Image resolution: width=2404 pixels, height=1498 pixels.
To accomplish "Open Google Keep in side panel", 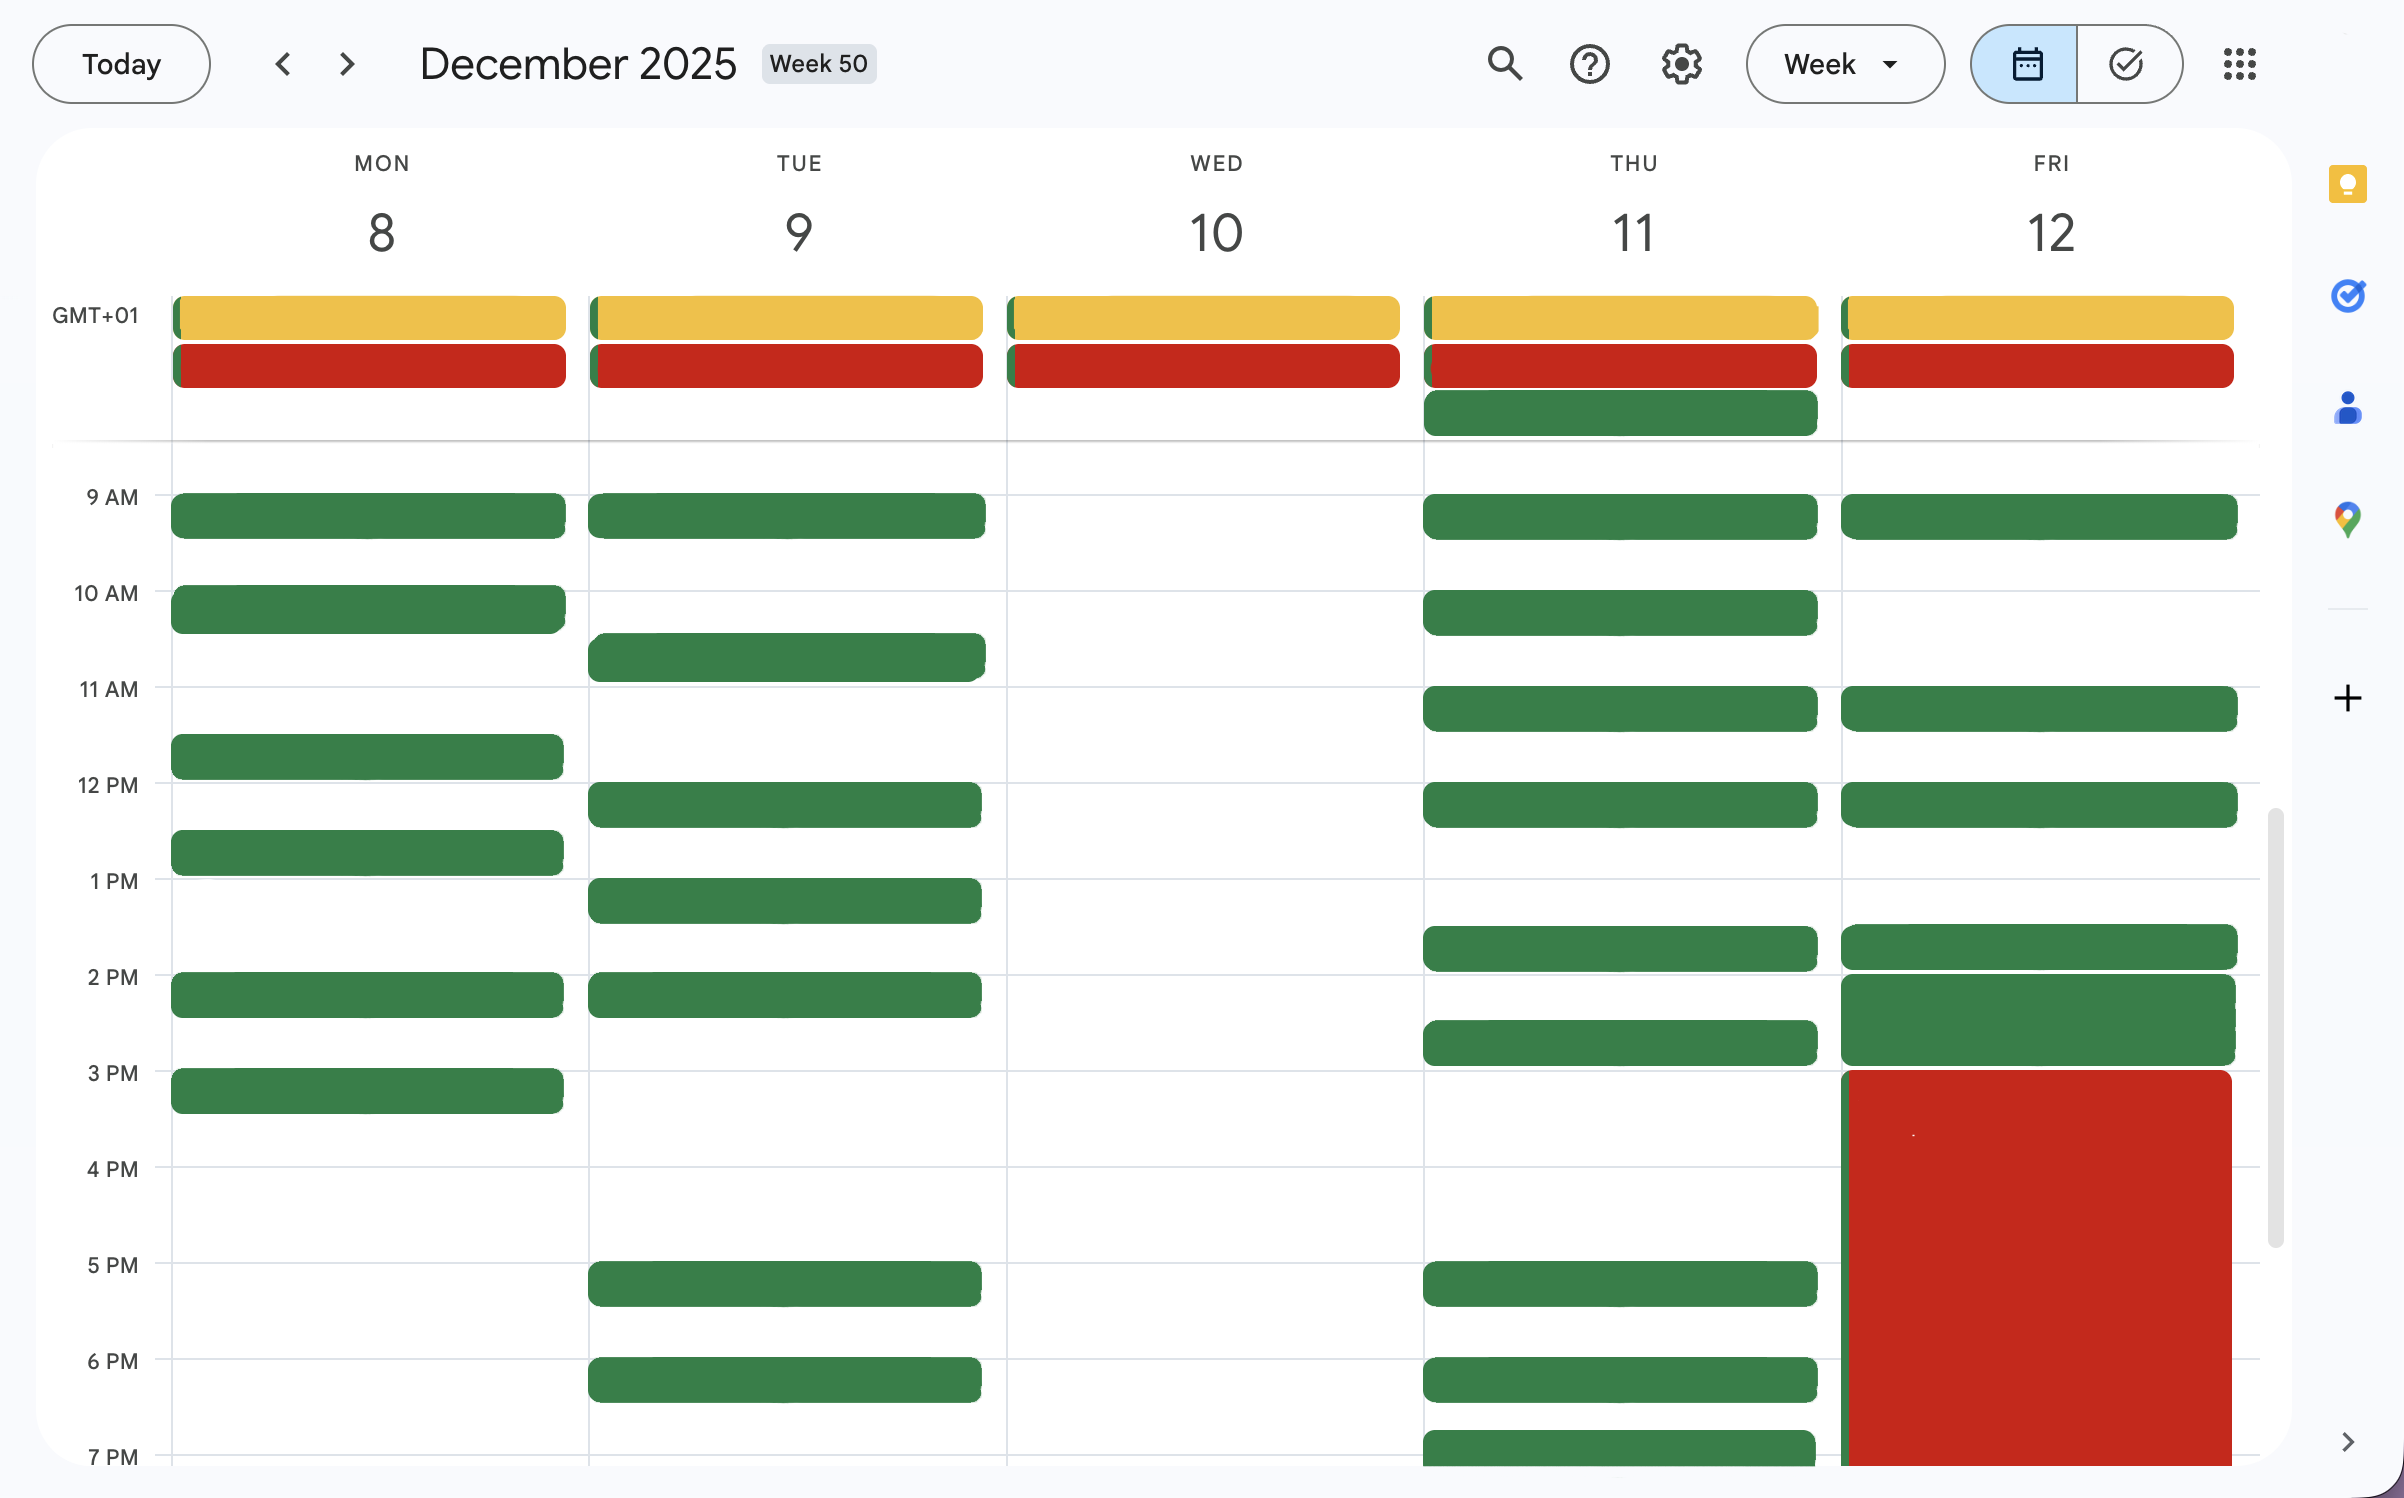I will 2347,185.
